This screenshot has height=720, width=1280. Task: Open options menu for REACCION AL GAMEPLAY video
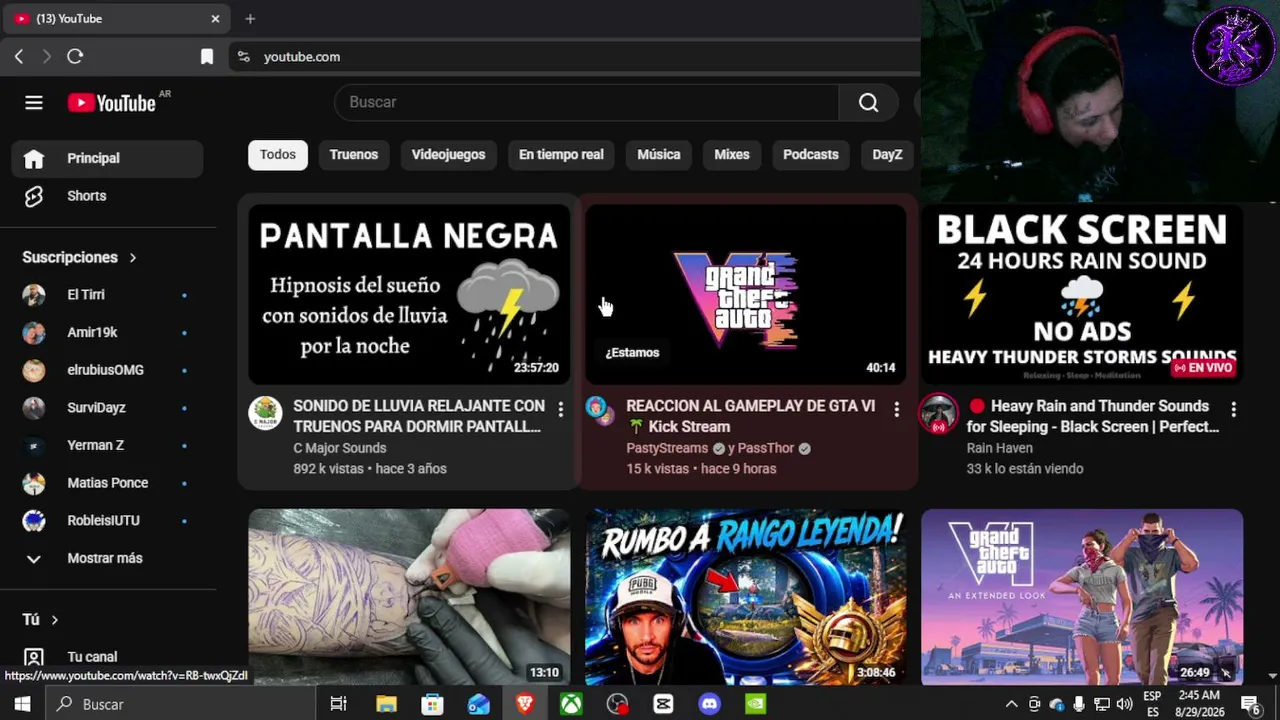tap(897, 409)
